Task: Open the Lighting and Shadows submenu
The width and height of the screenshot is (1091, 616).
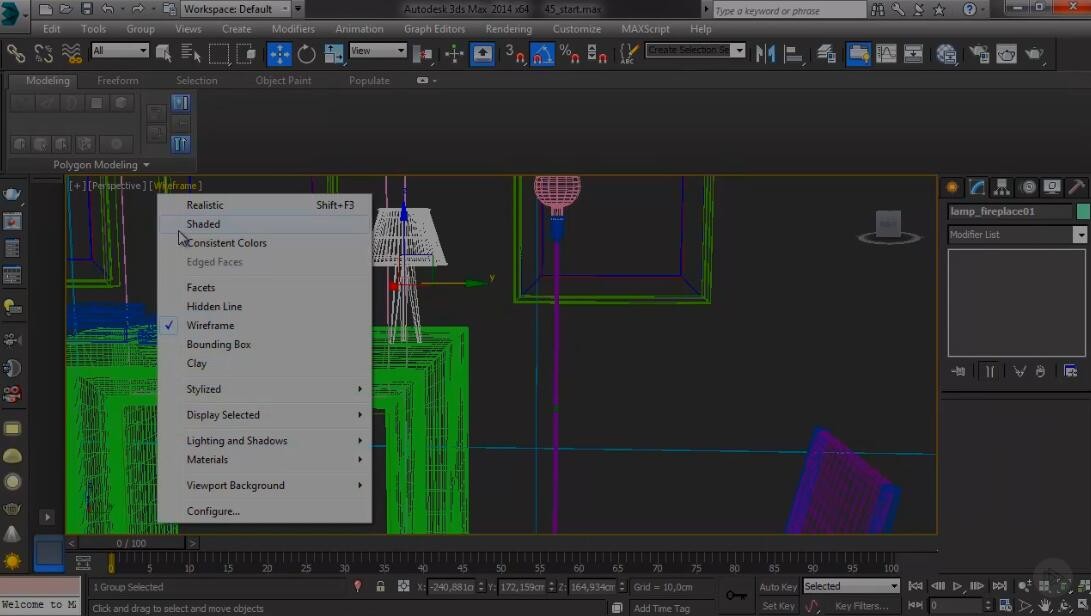Action: 264,441
